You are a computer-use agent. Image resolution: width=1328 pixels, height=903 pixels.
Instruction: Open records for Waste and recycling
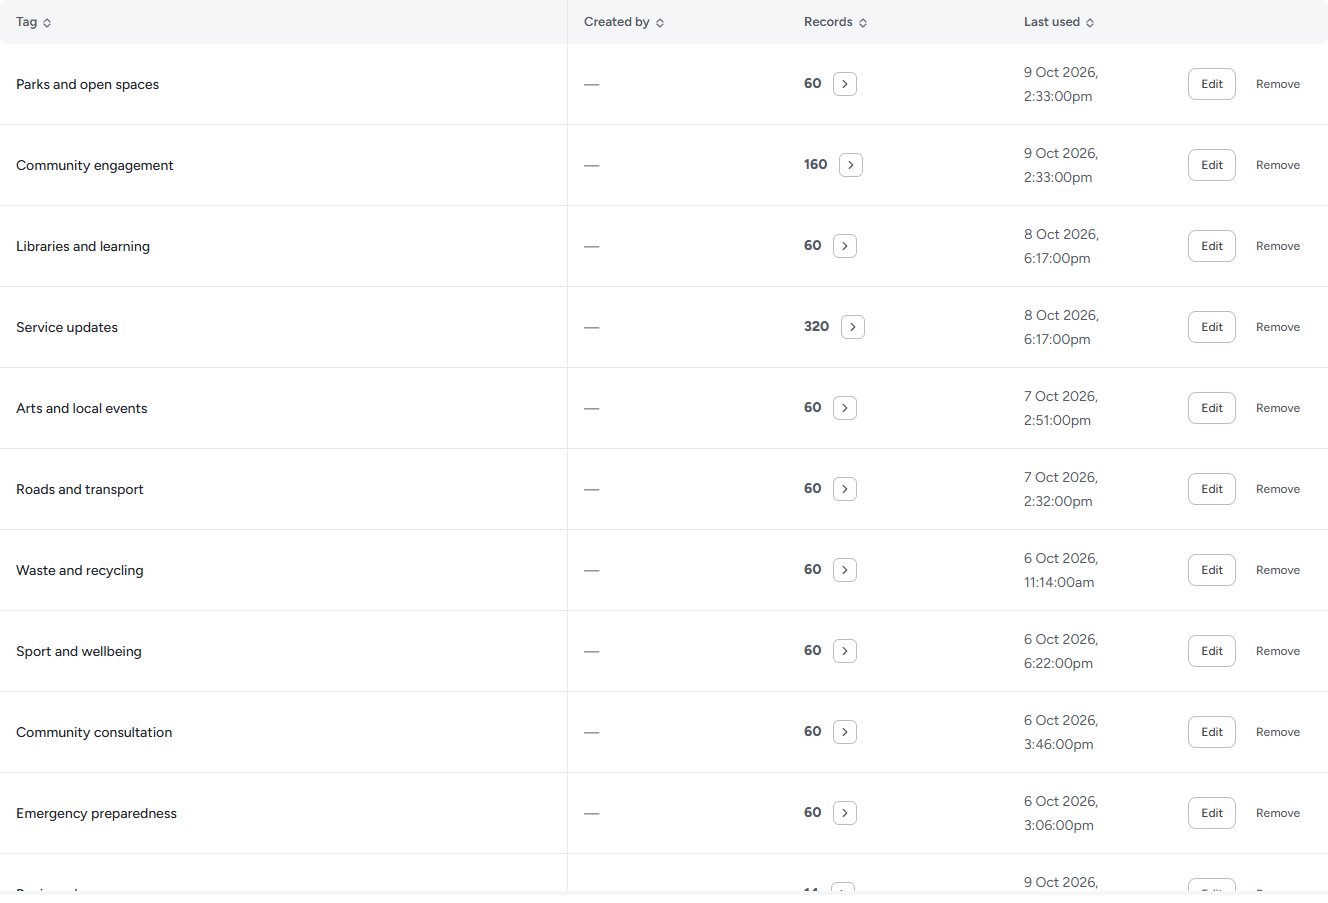[845, 570]
